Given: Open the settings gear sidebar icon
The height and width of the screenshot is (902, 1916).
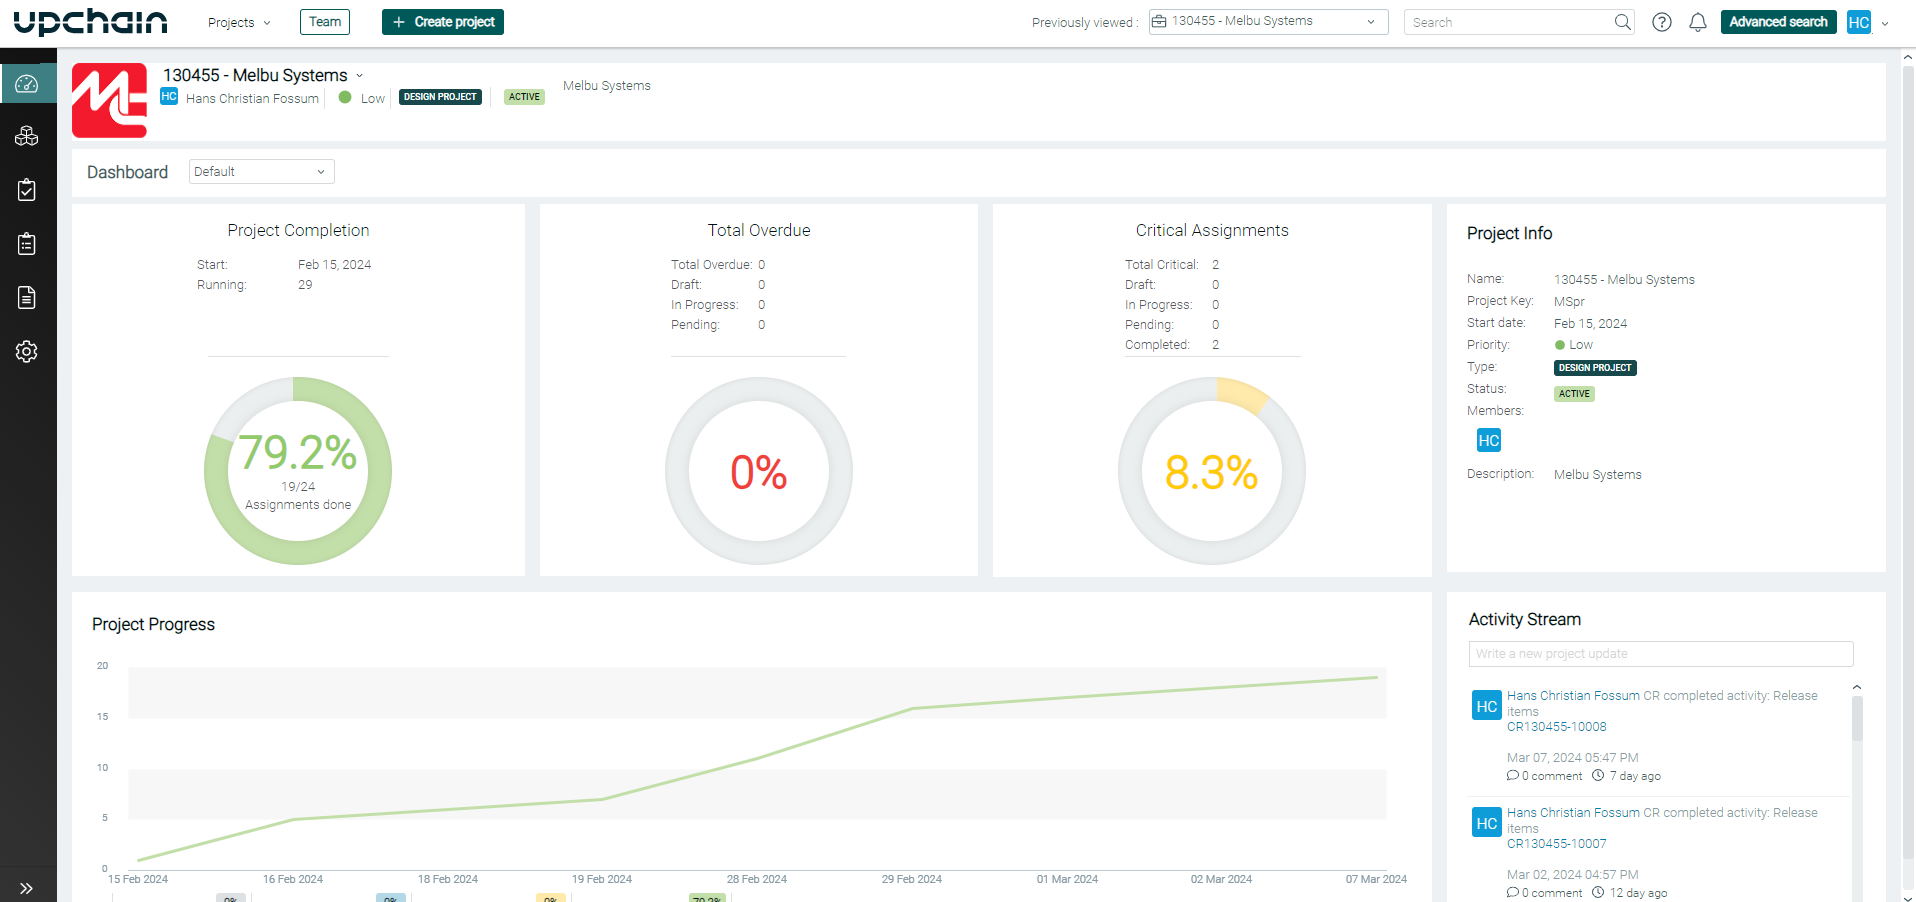Looking at the screenshot, I should coord(27,352).
